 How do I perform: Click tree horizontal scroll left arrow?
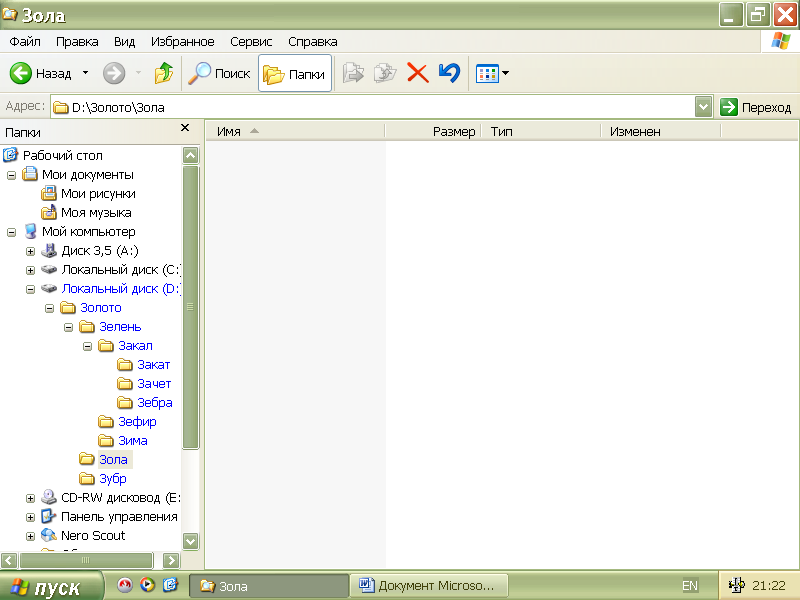click(9, 560)
